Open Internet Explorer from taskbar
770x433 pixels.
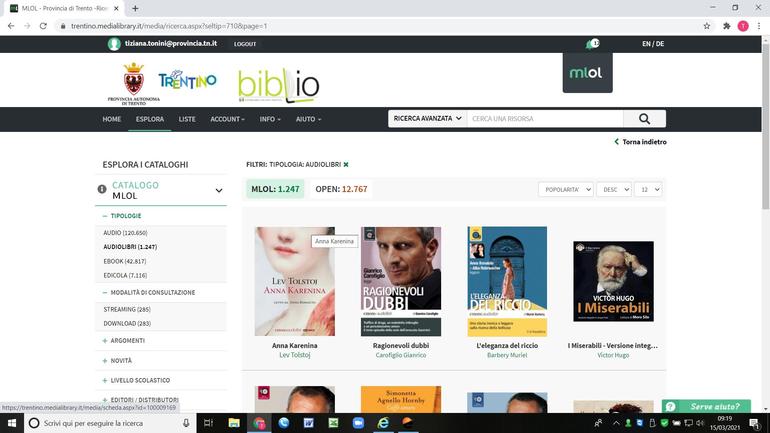coord(383,423)
